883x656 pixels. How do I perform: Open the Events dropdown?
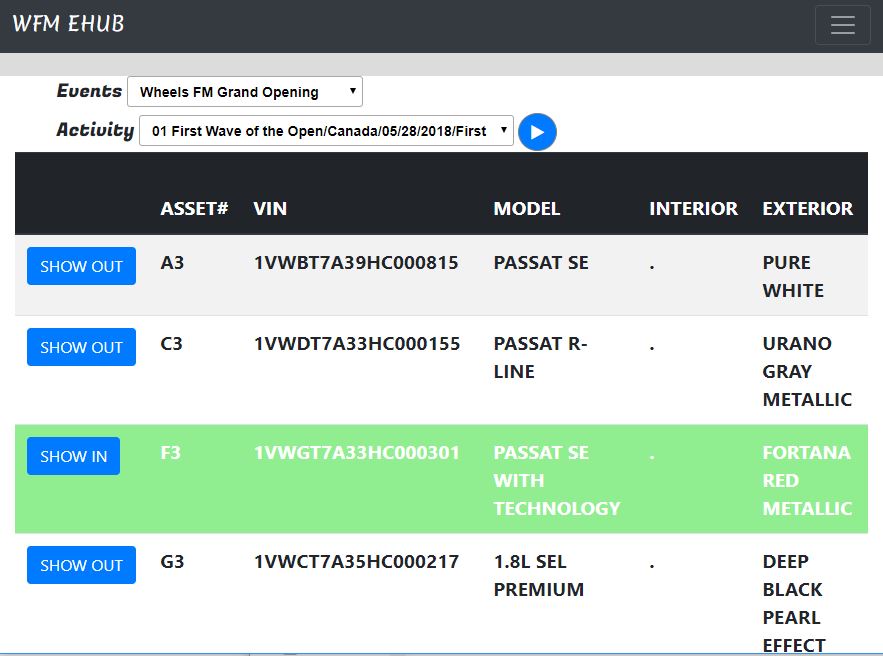245,92
